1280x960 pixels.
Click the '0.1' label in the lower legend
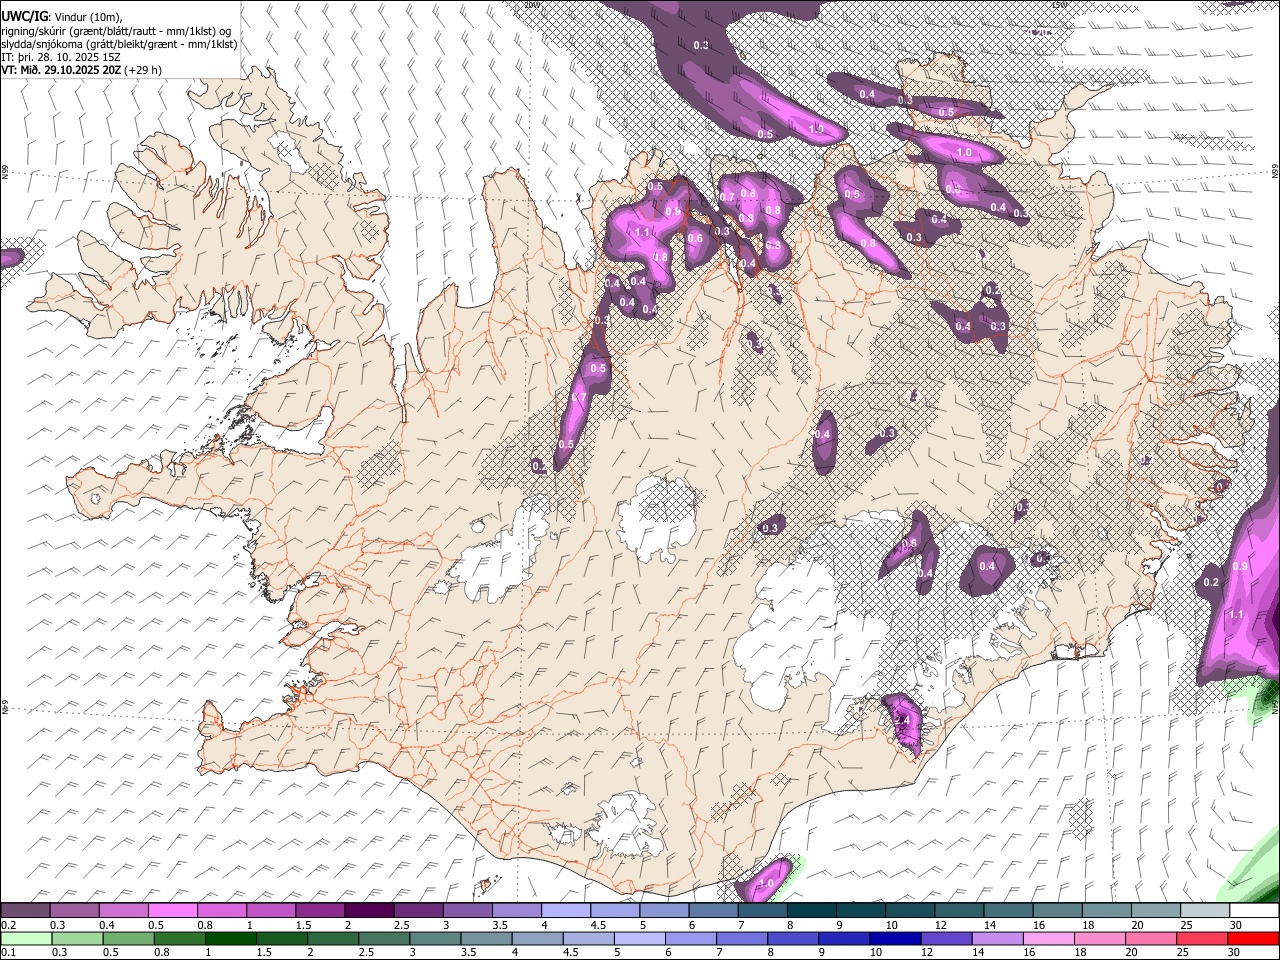tap(8, 952)
